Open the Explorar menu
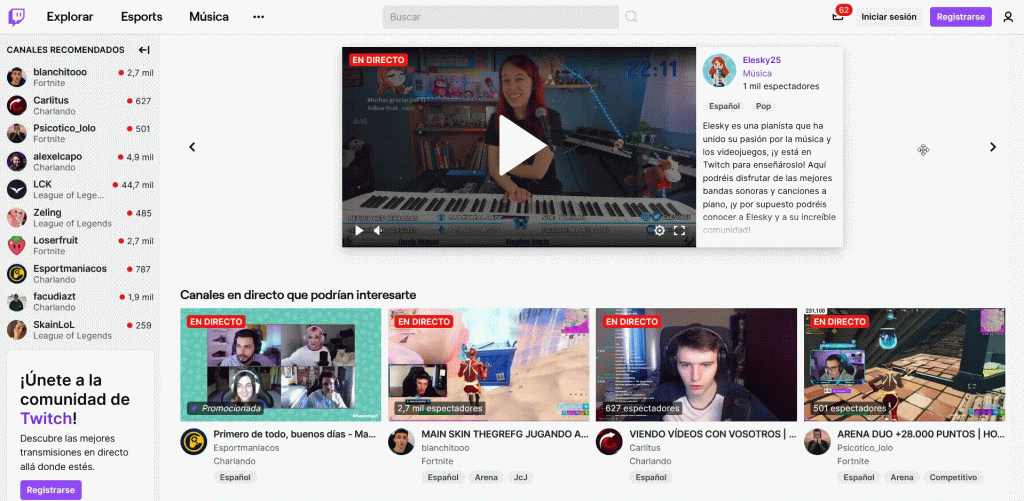The width and height of the screenshot is (1024, 501). tap(70, 17)
